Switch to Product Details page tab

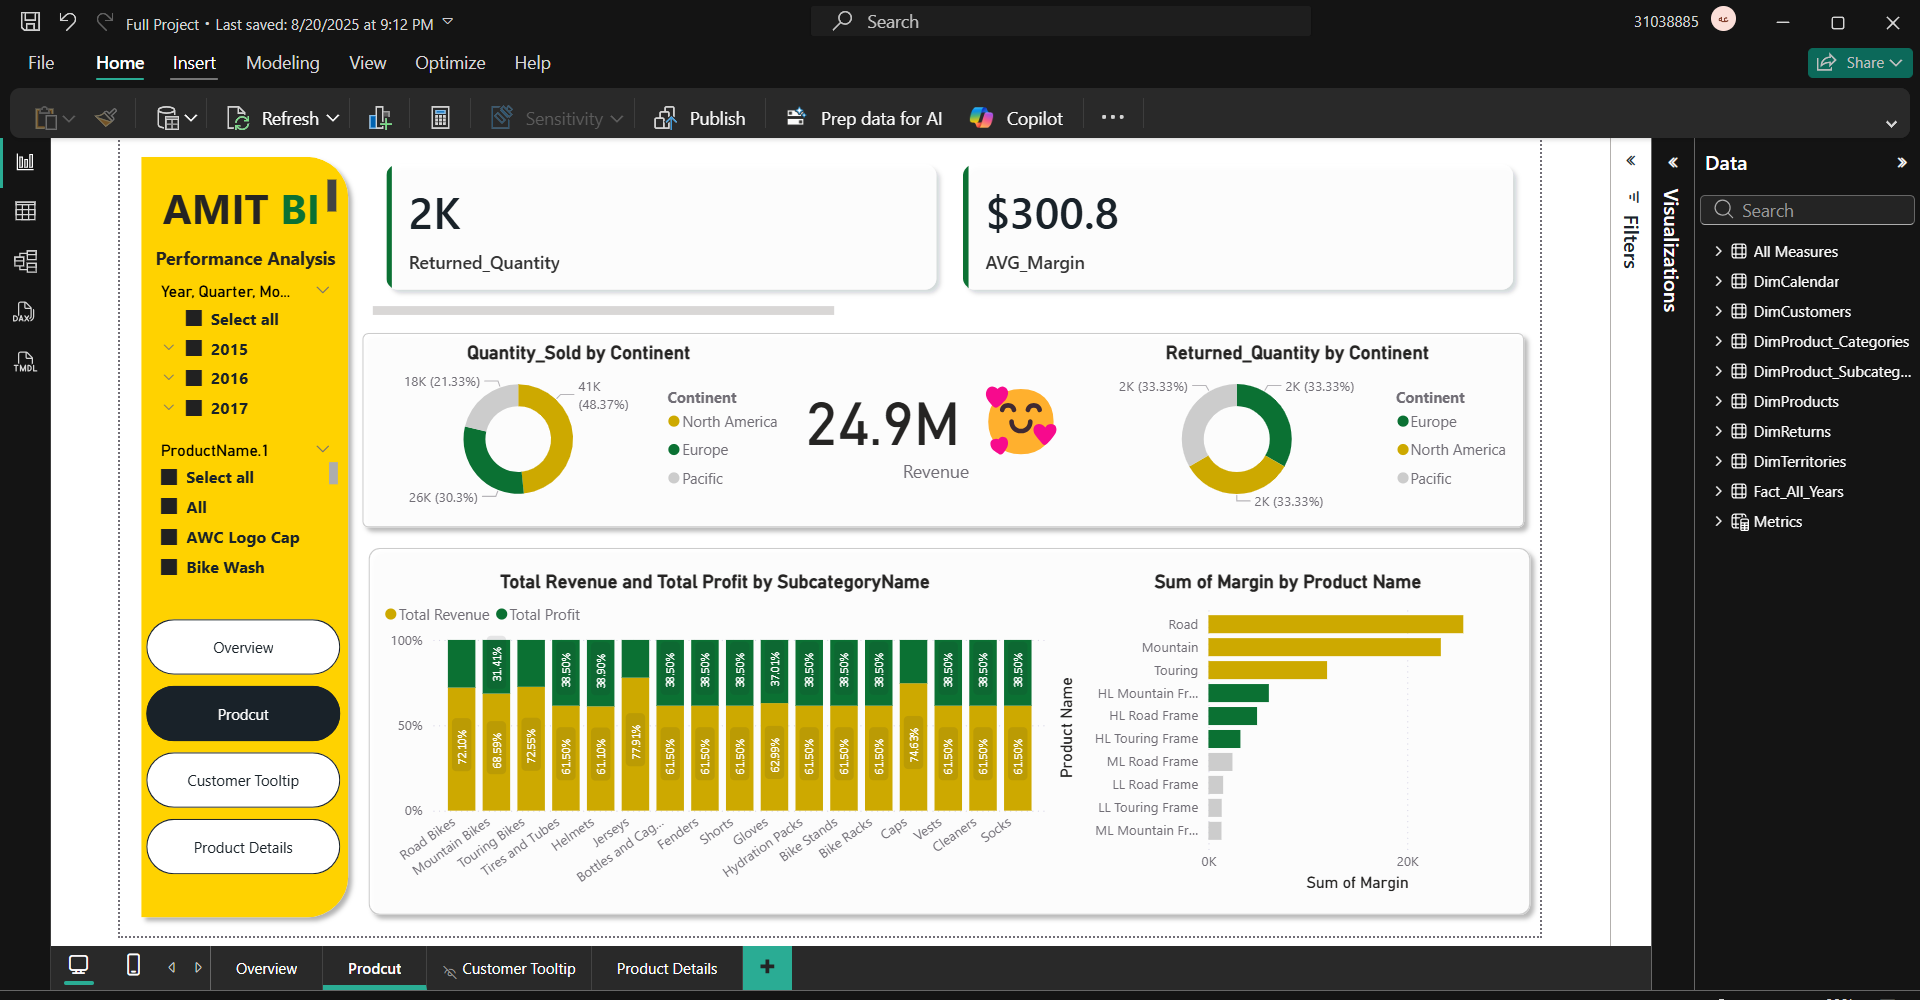click(666, 968)
